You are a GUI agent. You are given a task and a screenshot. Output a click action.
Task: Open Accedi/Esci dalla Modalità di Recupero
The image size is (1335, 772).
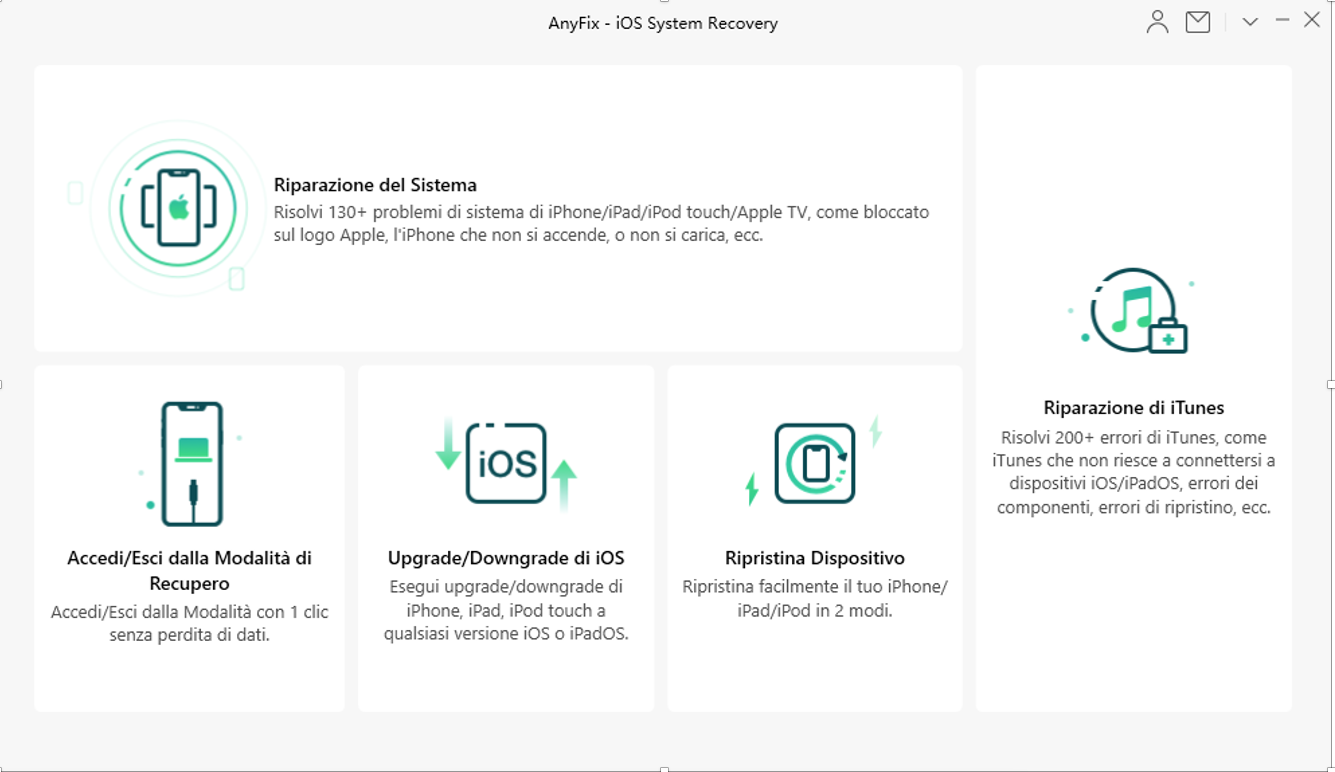tap(189, 571)
